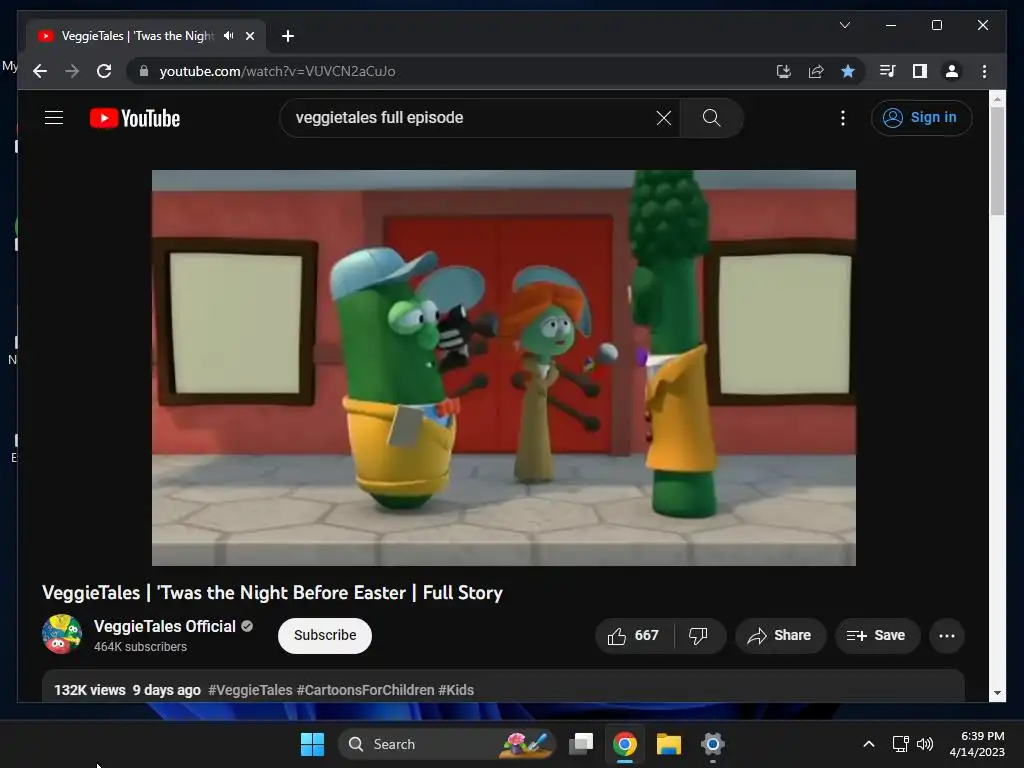Open VeggieTales Official channel avatar
This screenshot has height=768, width=1024.
(x=61, y=634)
